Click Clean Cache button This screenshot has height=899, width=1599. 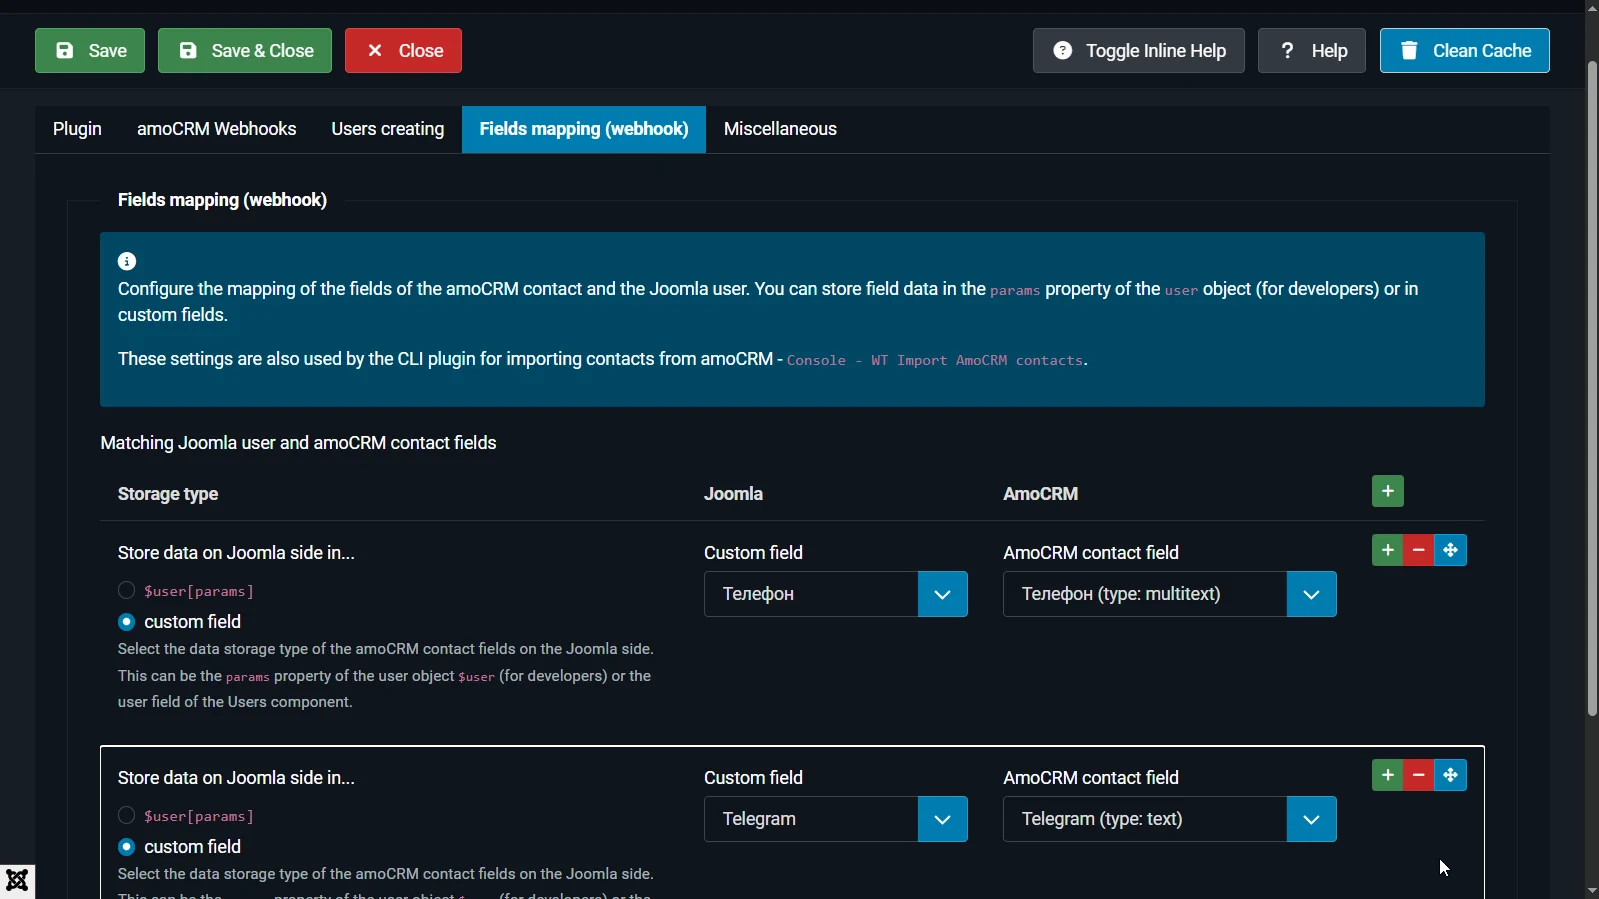(x=1465, y=51)
